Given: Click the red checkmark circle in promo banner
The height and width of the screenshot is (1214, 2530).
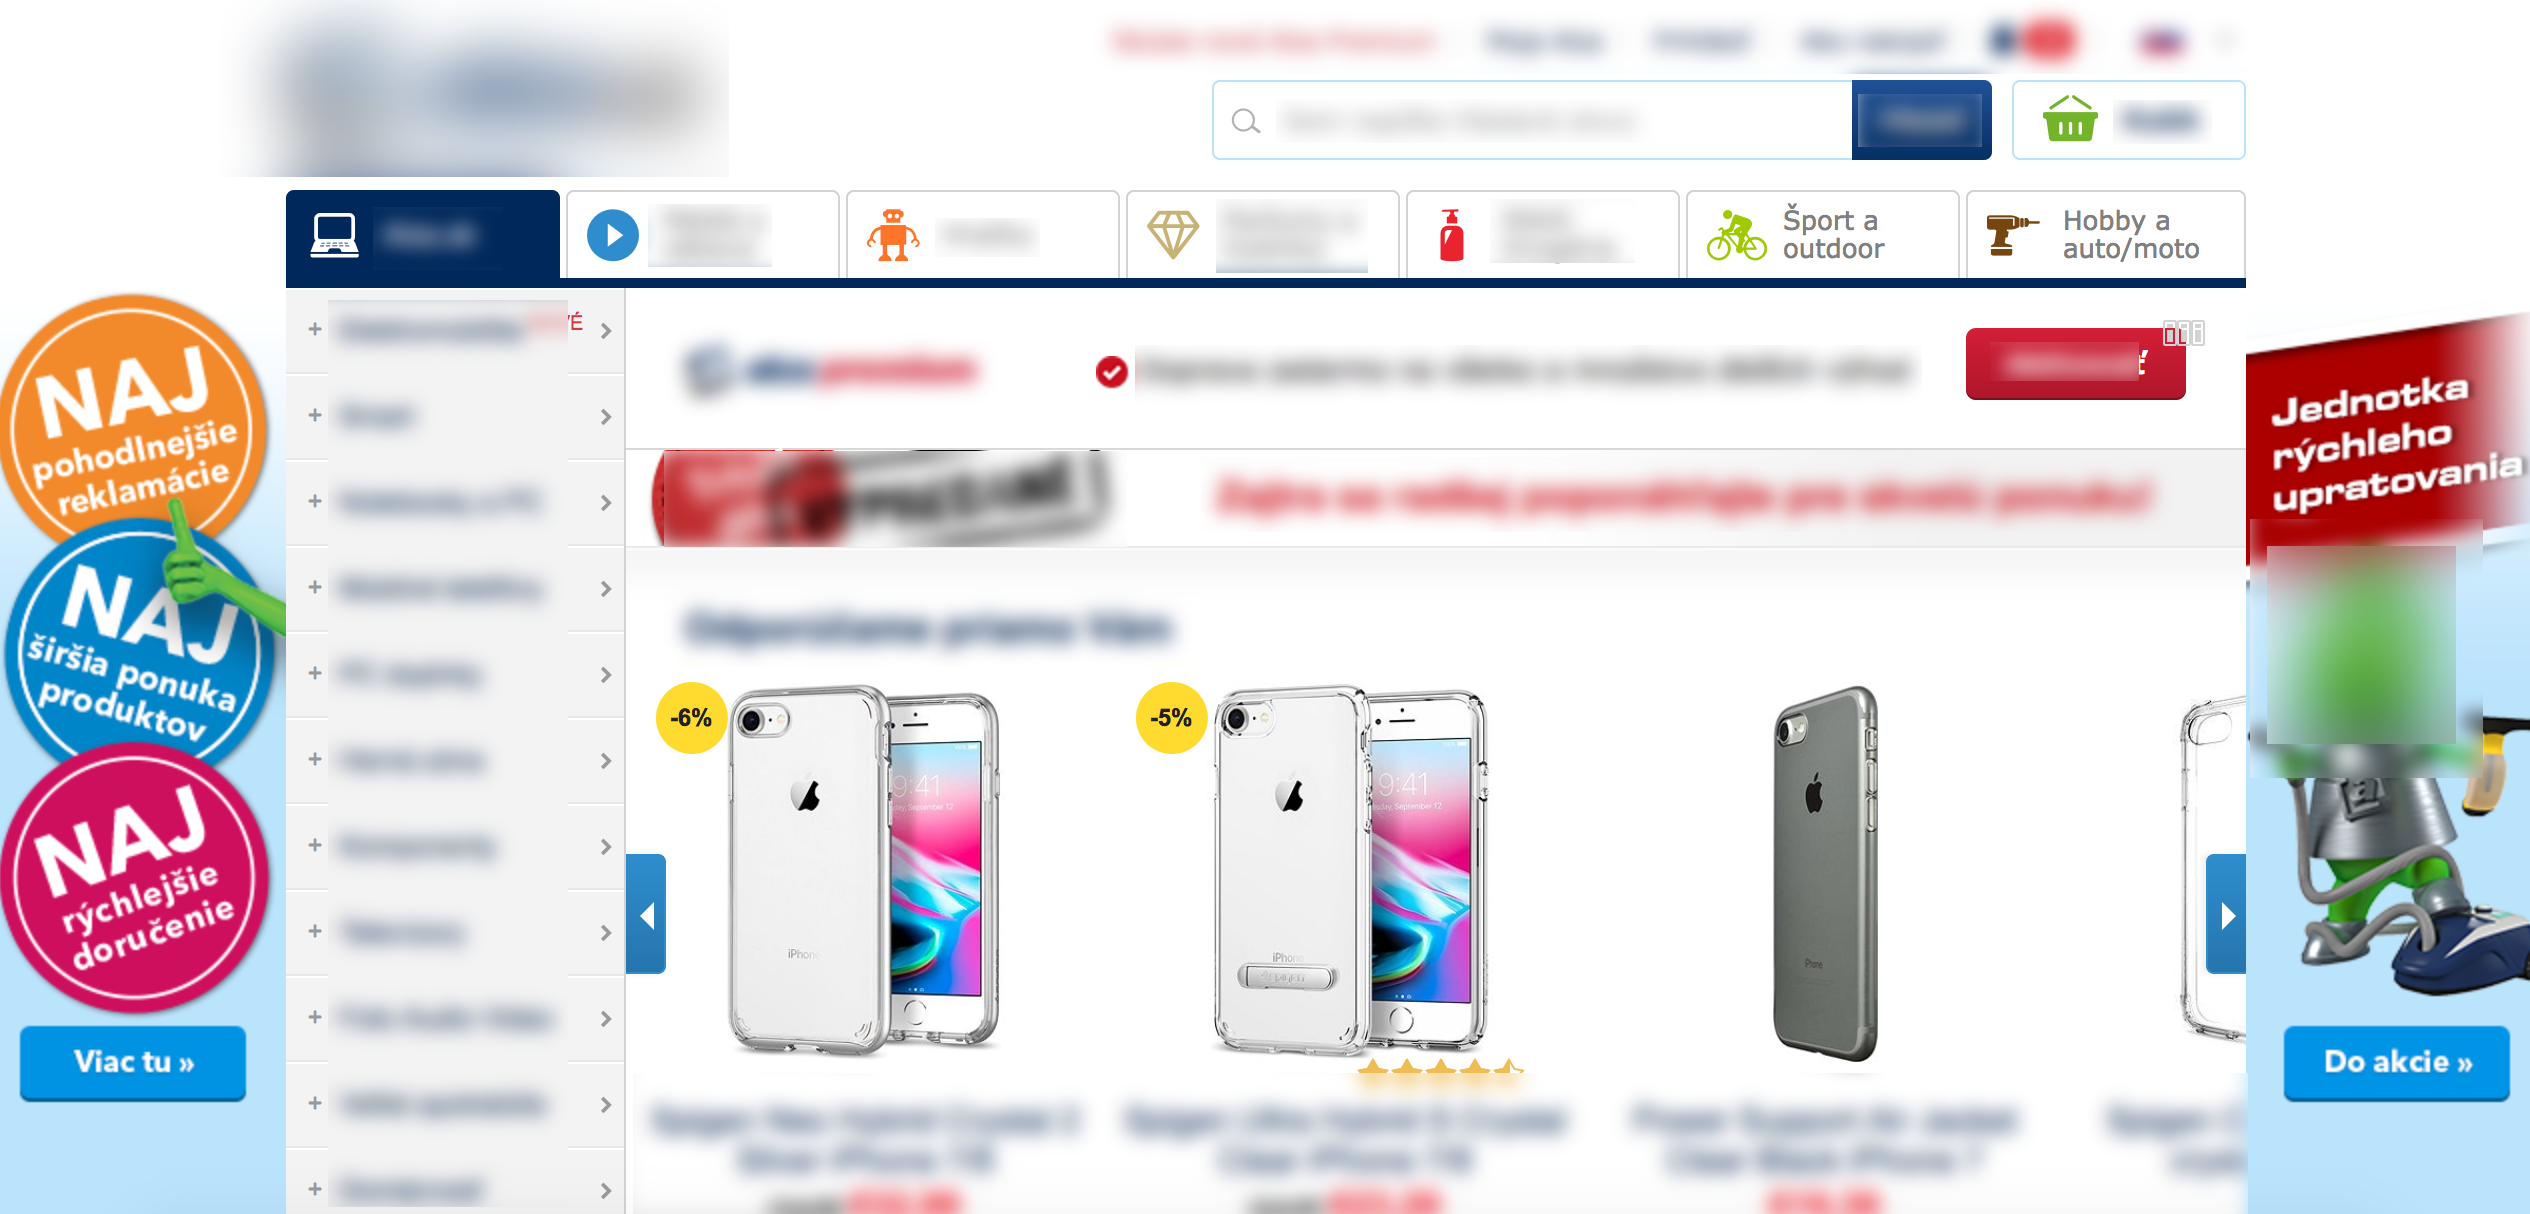Looking at the screenshot, I should point(1111,372).
